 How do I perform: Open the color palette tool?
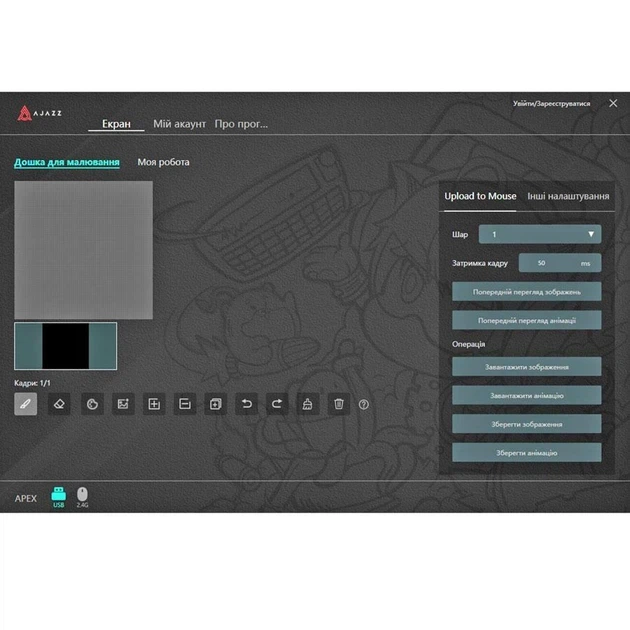[x=92, y=404]
